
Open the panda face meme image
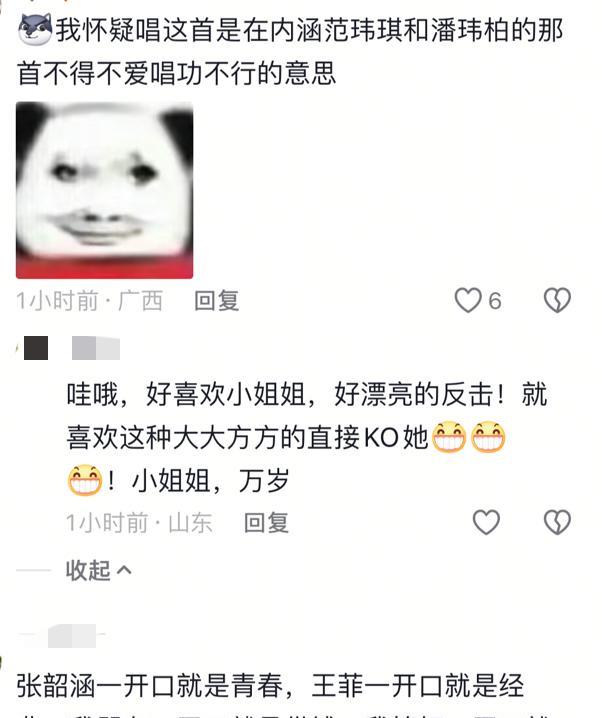point(104,190)
